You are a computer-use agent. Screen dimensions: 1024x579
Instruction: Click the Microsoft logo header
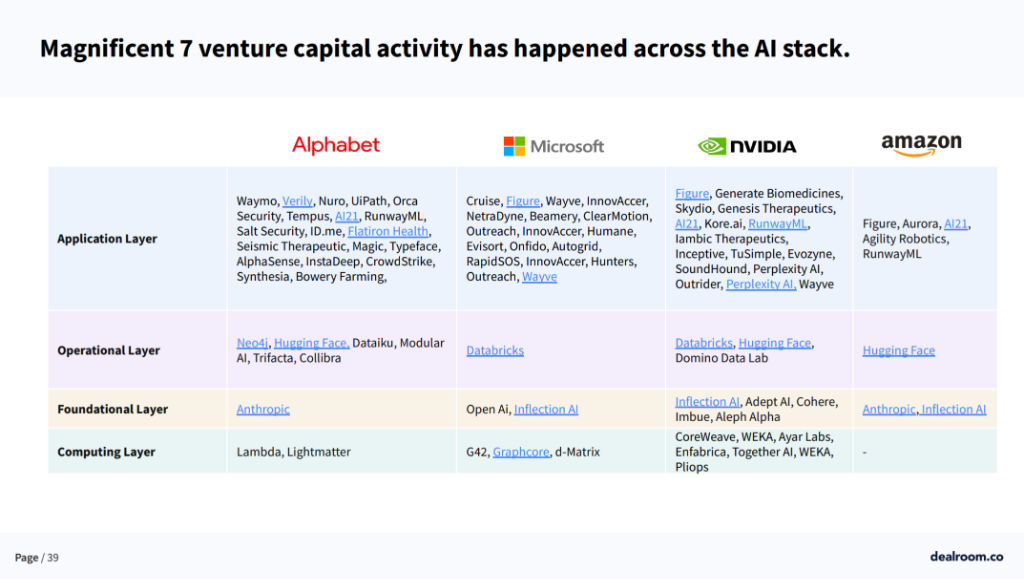coord(554,146)
